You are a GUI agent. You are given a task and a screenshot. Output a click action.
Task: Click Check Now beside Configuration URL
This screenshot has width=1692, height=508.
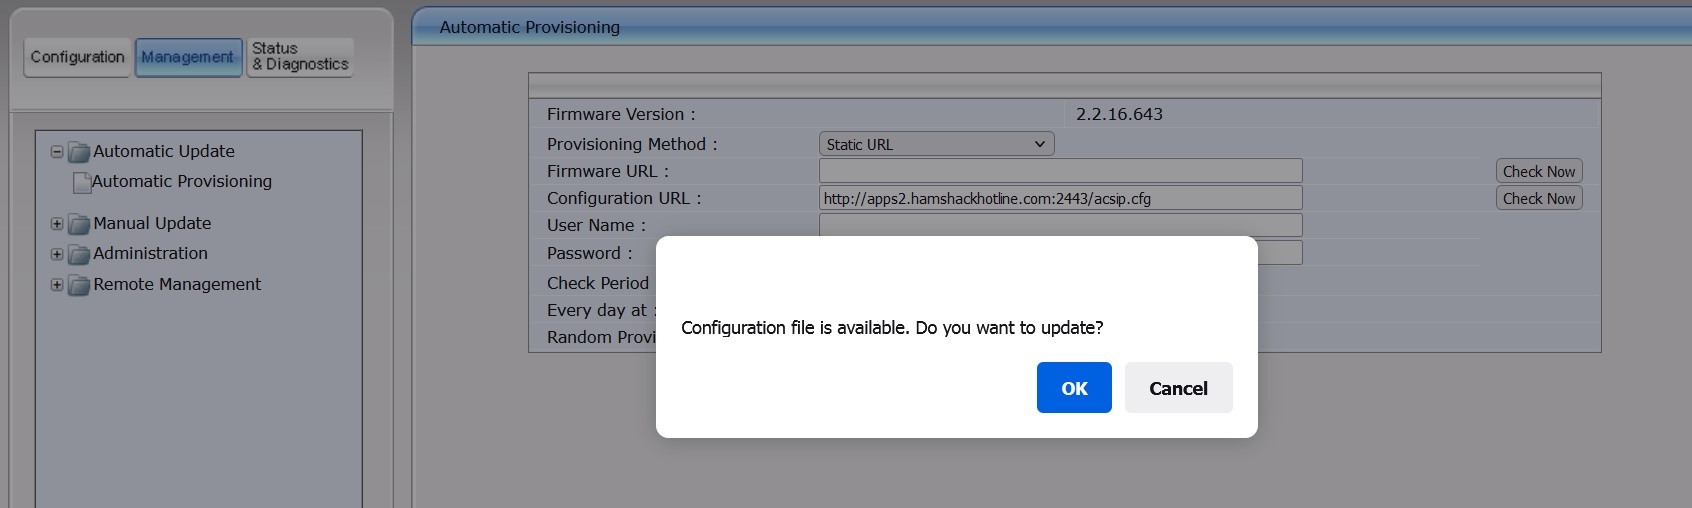1539,198
